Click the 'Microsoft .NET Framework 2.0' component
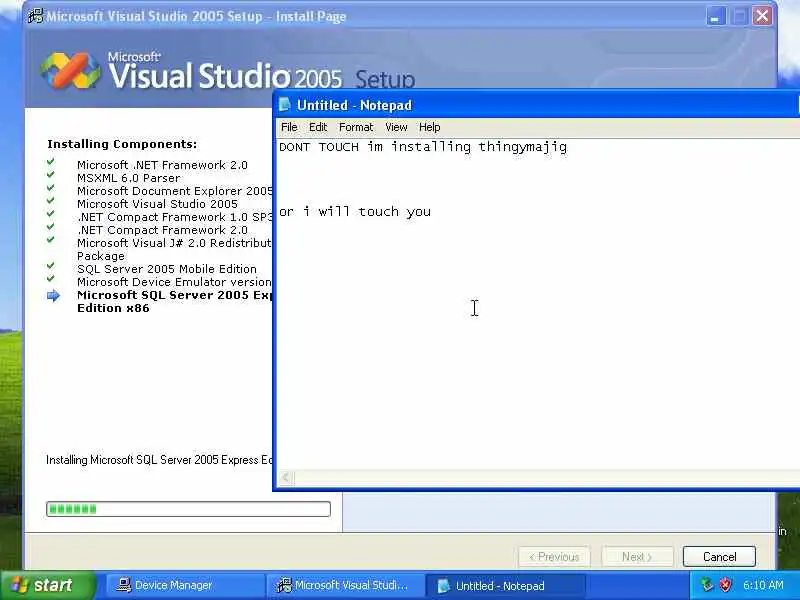 click(162, 165)
